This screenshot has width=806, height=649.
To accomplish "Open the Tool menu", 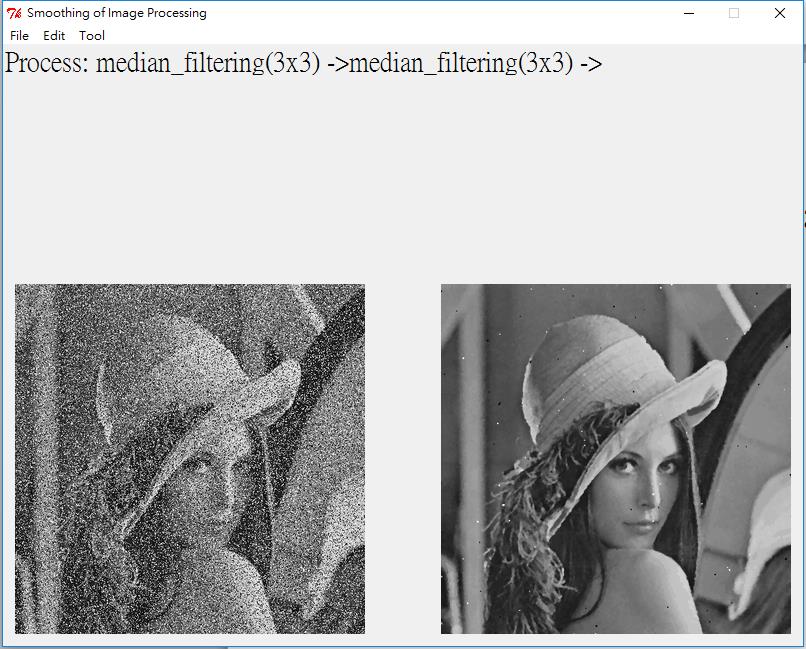I will (92, 35).
